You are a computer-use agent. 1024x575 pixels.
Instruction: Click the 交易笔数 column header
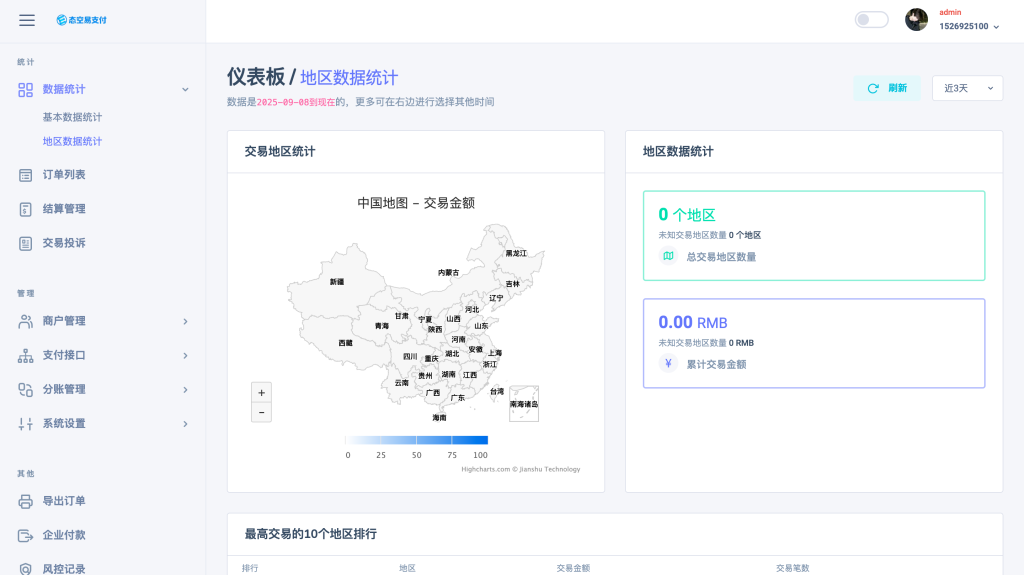(793, 568)
